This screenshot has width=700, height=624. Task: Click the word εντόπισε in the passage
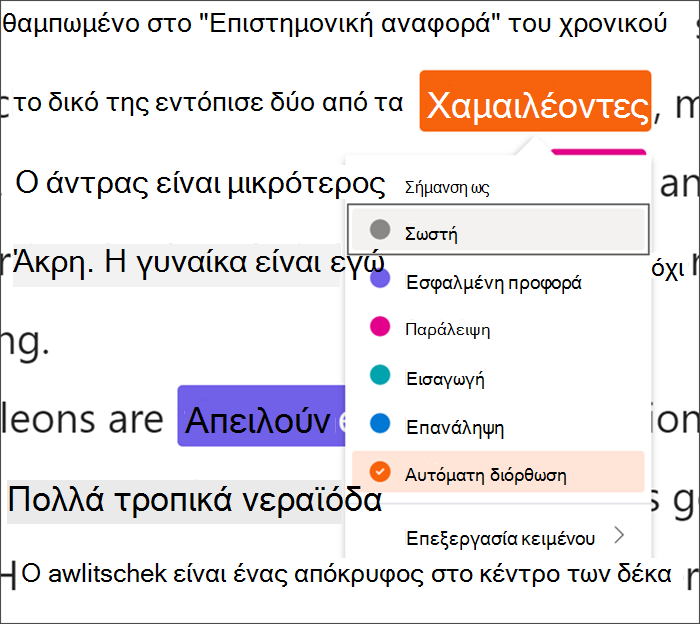209,103
